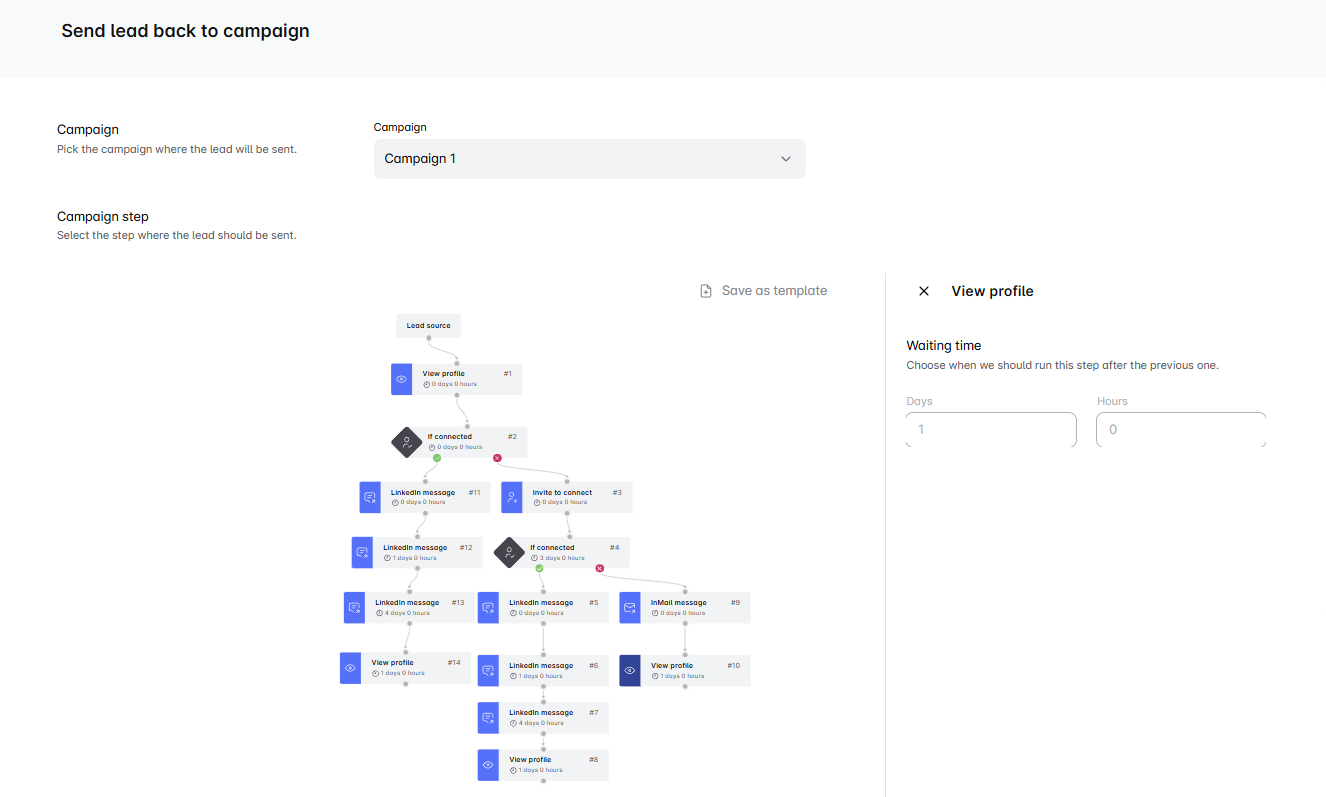Click the Days waiting time input field
The width and height of the screenshot is (1326, 797).
991,430
